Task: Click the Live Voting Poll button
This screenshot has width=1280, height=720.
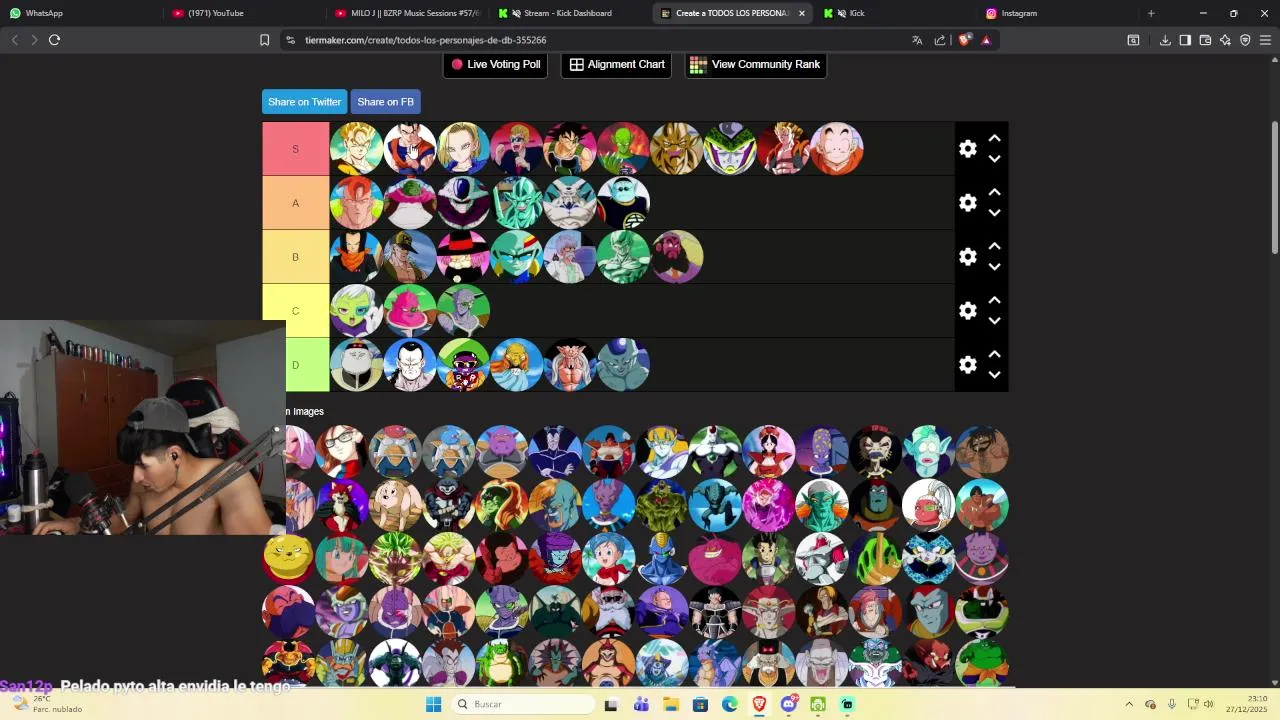Action: pos(495,64)
